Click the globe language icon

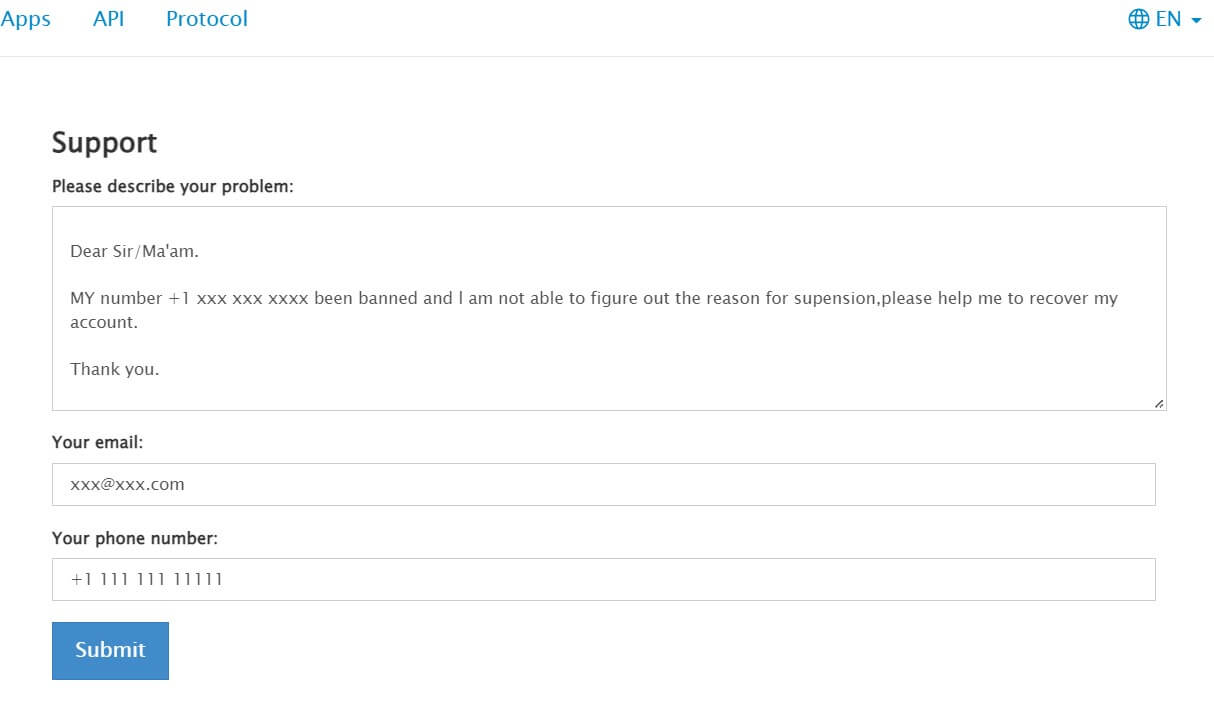[1138, 19]
